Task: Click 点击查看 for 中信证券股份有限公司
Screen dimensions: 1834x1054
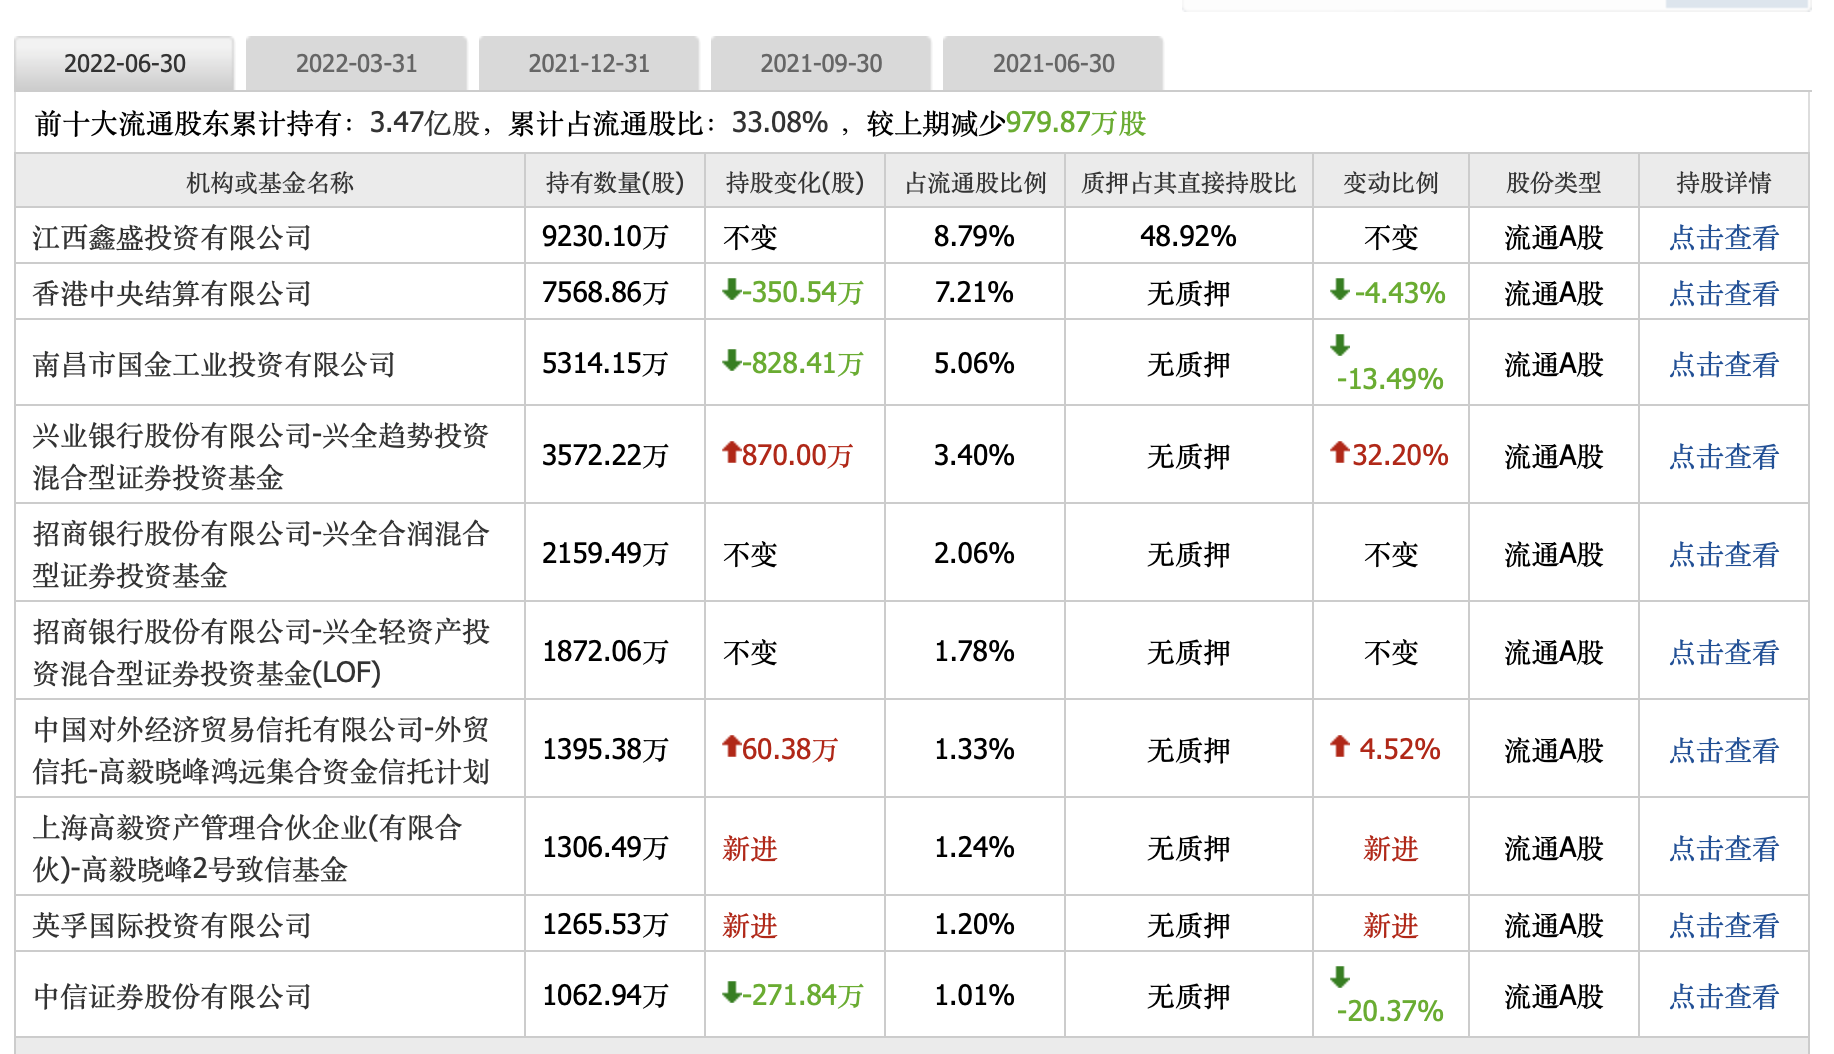Action: coord(1723,996)
